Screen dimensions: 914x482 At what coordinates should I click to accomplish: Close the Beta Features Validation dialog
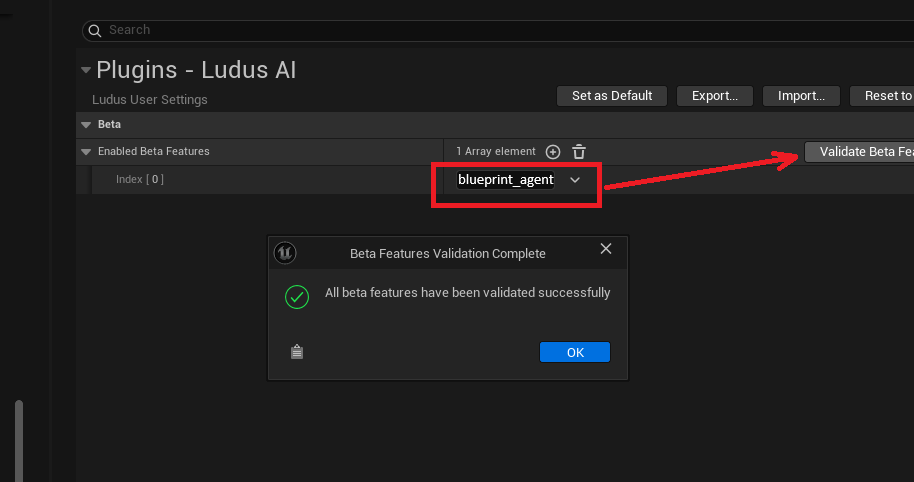tap(606, 249)
